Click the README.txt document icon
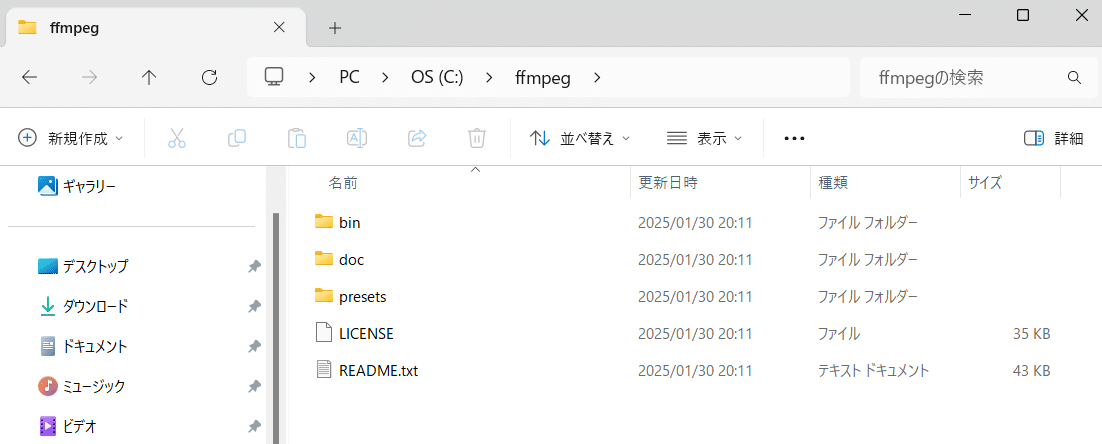This screenshot has height=444, width=1102. (323, 370)
